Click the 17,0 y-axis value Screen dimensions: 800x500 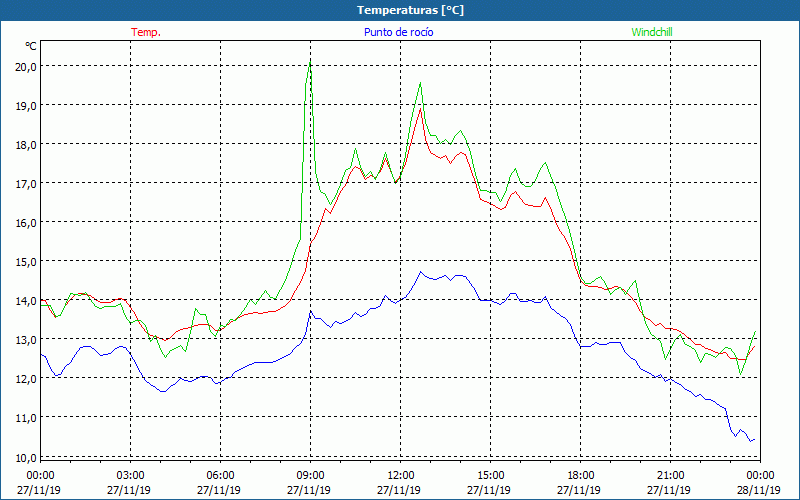[x=25, y=184]
